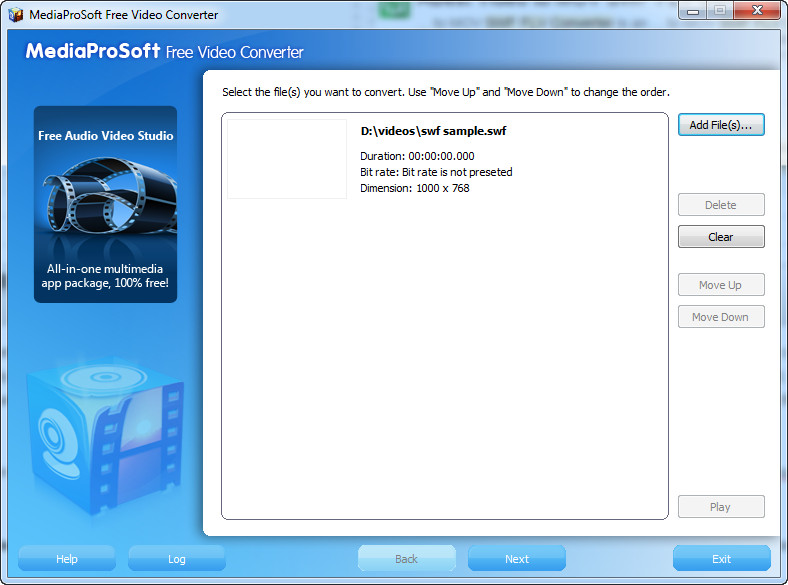788x585 pixels.
Task: Click the blank video thumbnail preview
Action: click(x=287, y=159)
